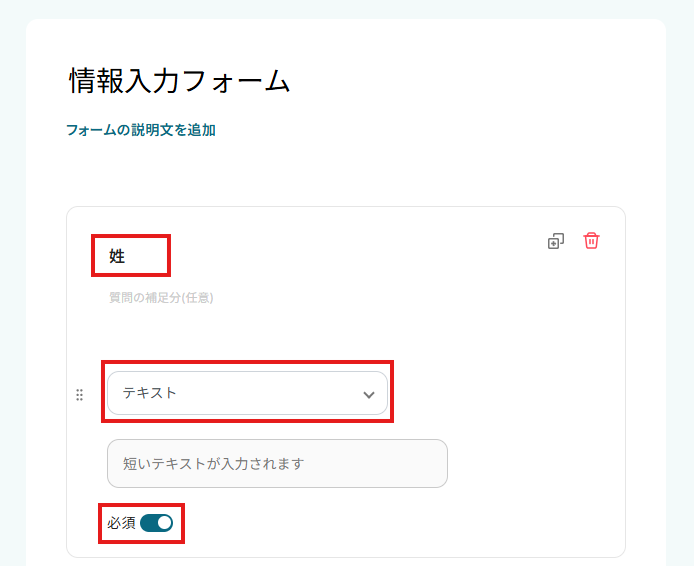Edit the 姓 question title field
694x566 pixels.
point(130,256)
